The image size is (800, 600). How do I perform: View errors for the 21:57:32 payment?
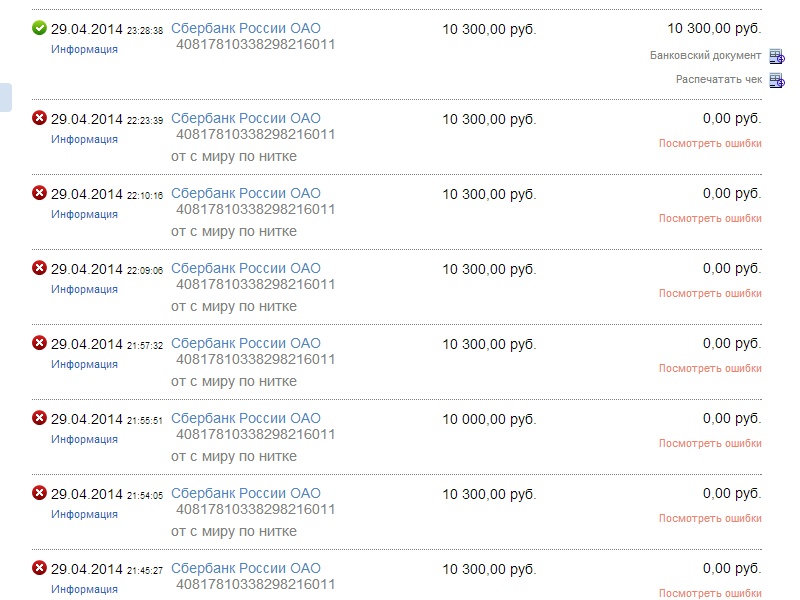[x=710, y=368]
